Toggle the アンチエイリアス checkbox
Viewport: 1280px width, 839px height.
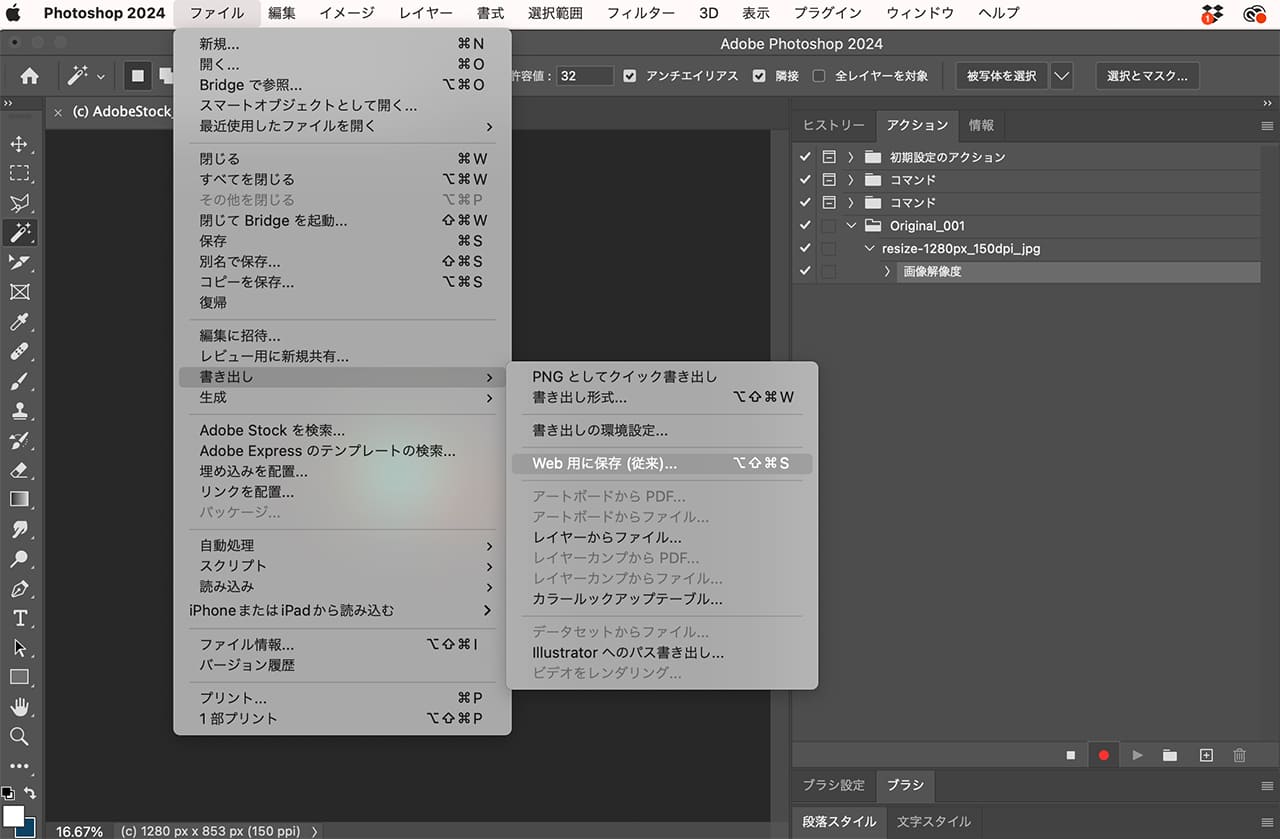(629, 76)
